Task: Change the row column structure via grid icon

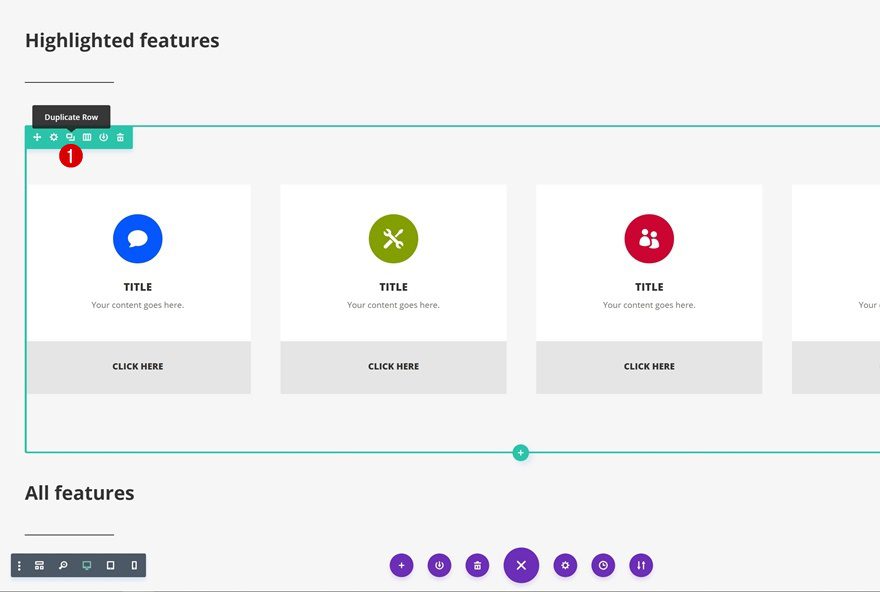Action: pos(86,137)
